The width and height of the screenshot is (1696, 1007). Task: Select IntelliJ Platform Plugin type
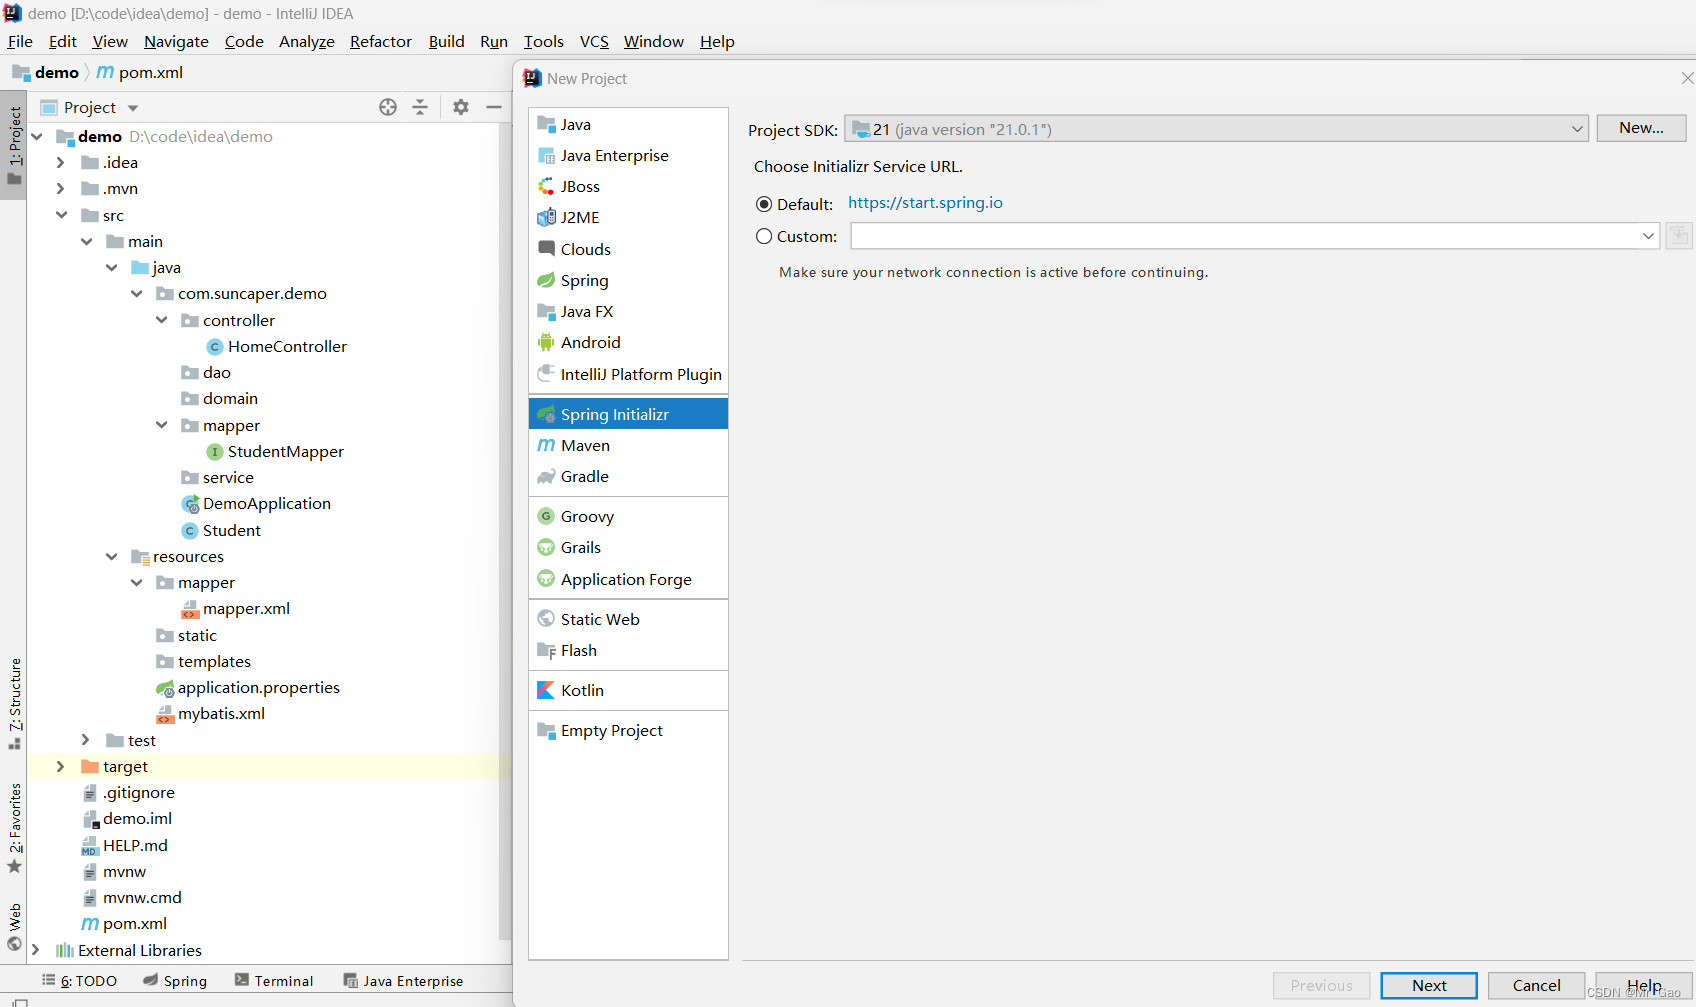pyautogui.click(x=628, y=374)
